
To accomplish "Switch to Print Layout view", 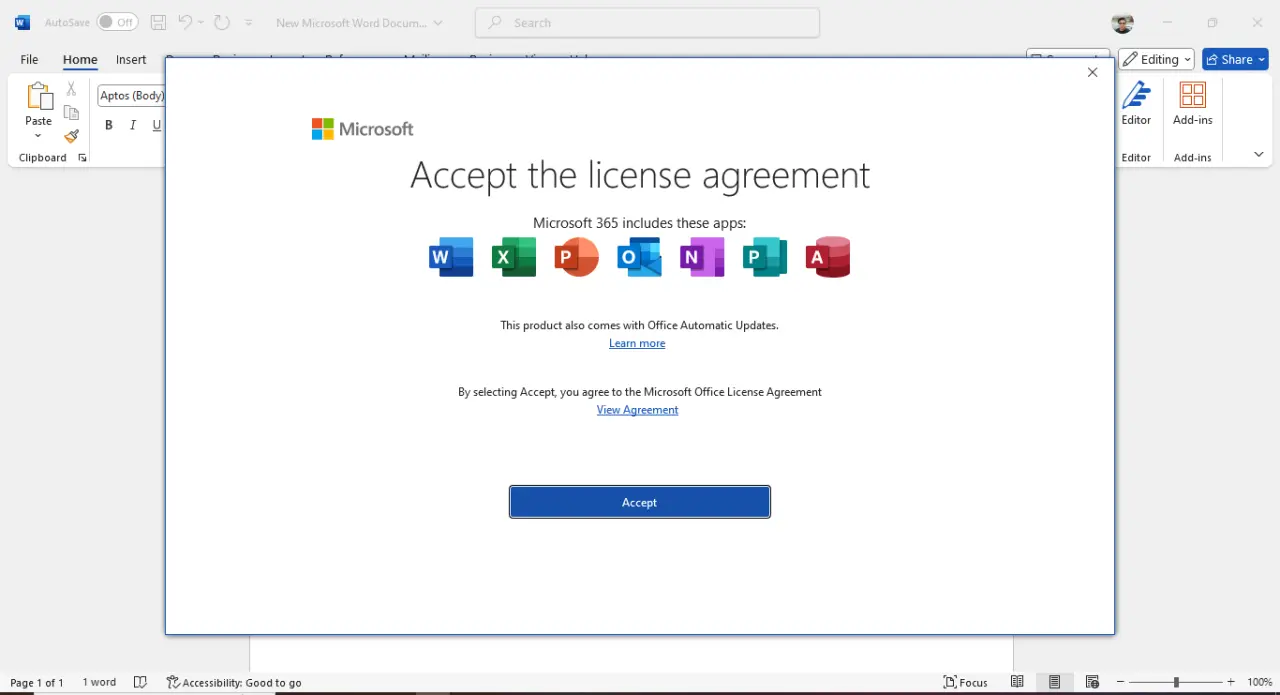I will click(1055, 682).
